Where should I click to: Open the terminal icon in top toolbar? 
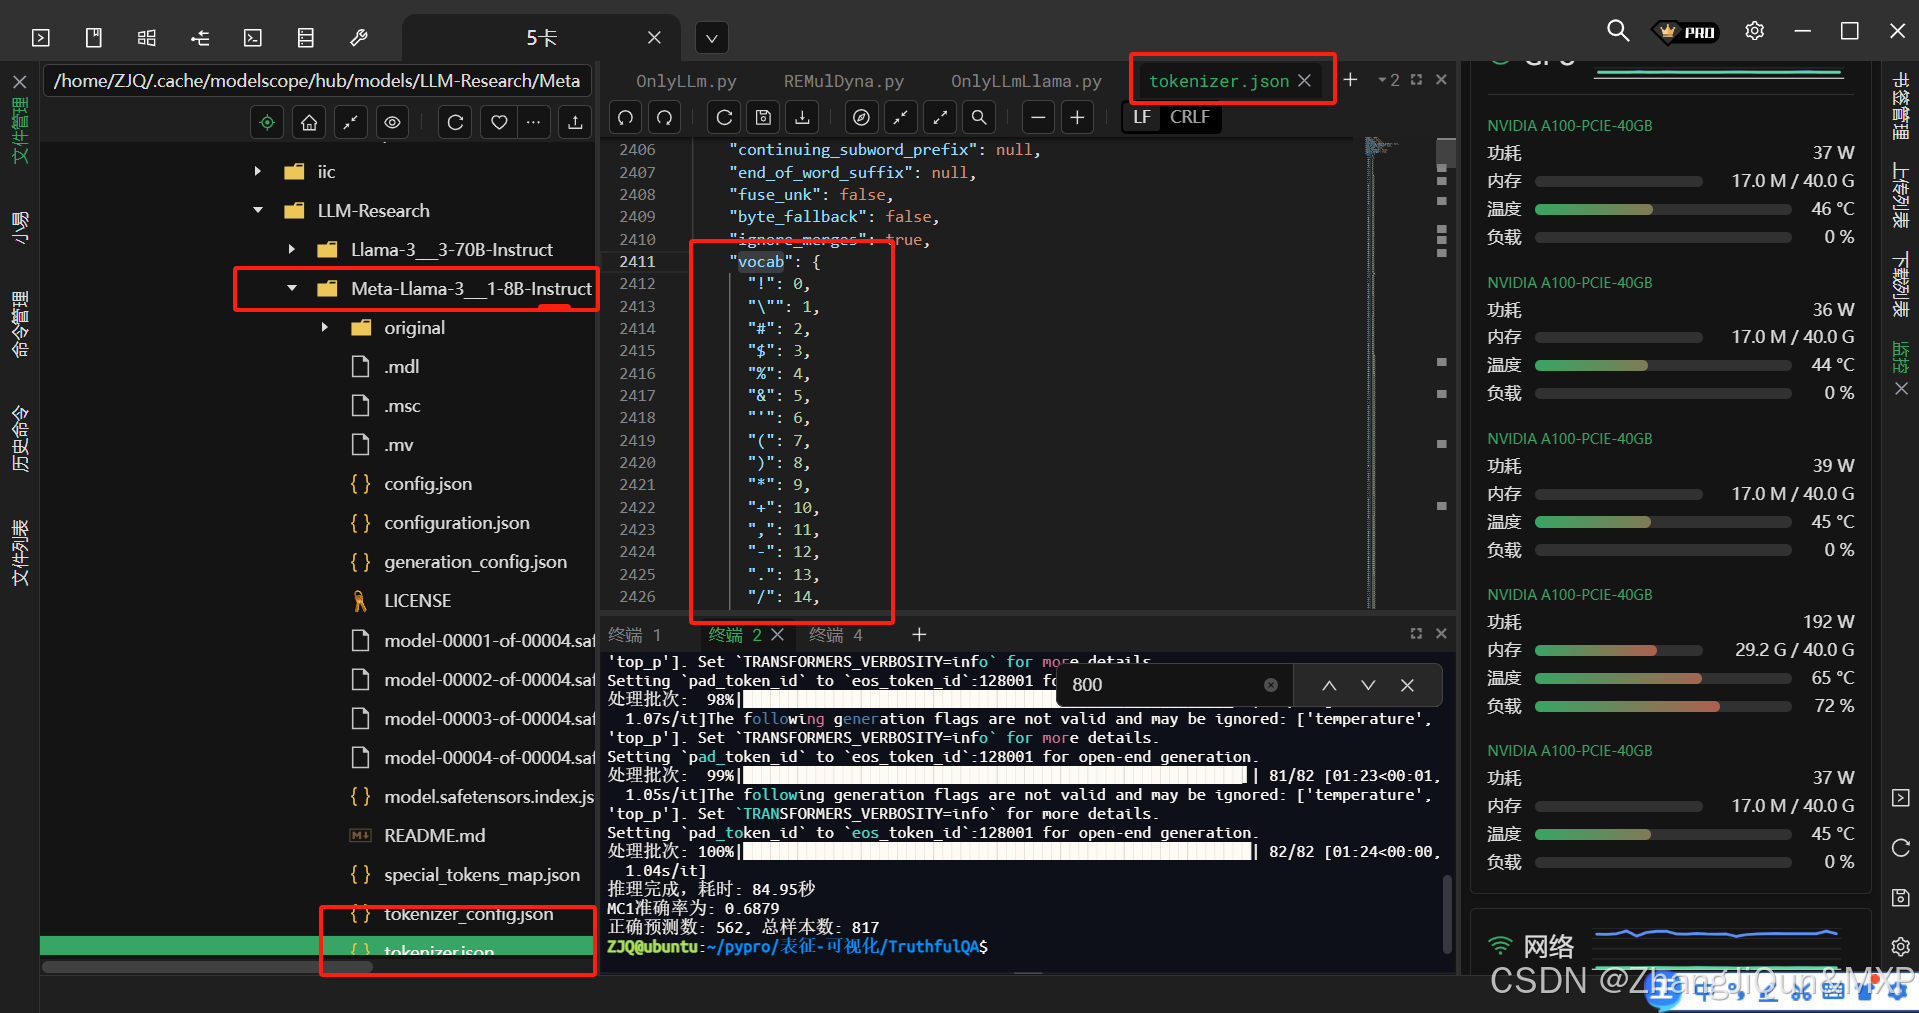(41, 38)
